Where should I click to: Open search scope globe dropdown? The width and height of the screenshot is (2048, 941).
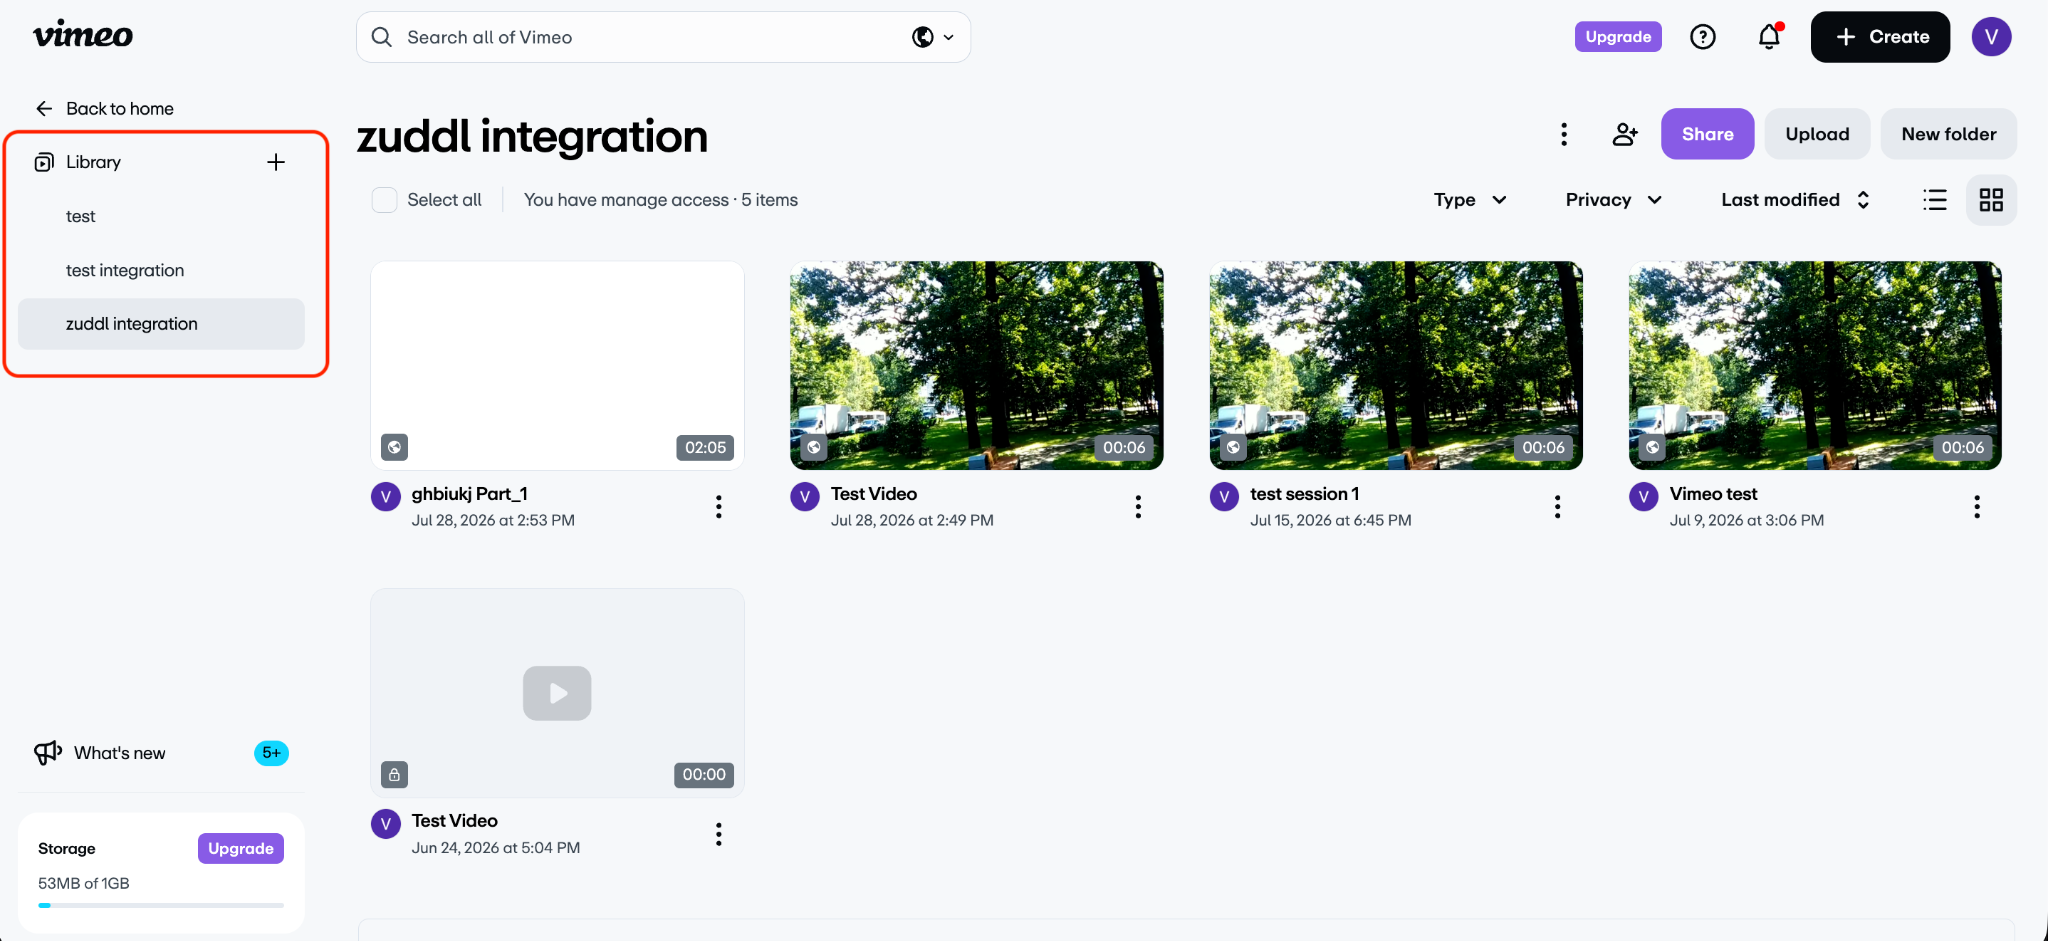[933, 37]
